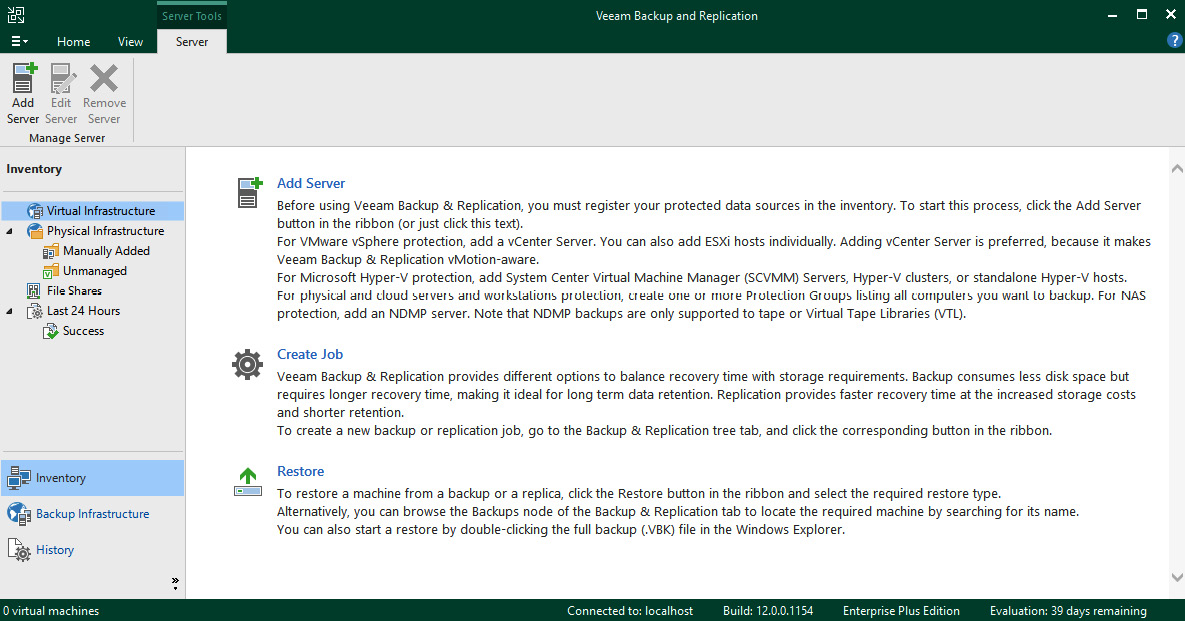Open the Inventory view in navigation pane
Viewport: 1185px width, 621px height.
coord(92,478)
